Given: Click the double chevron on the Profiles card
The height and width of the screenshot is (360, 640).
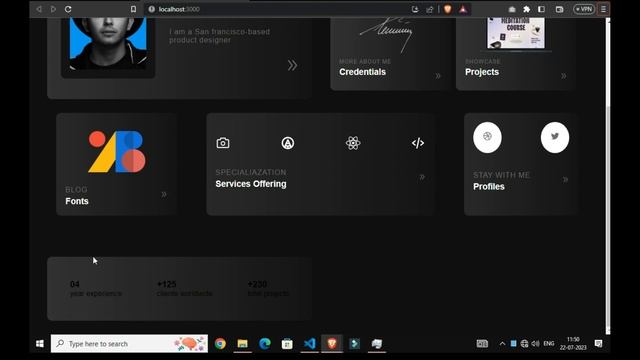Looking at the screenshot, I should click(565, 180).
